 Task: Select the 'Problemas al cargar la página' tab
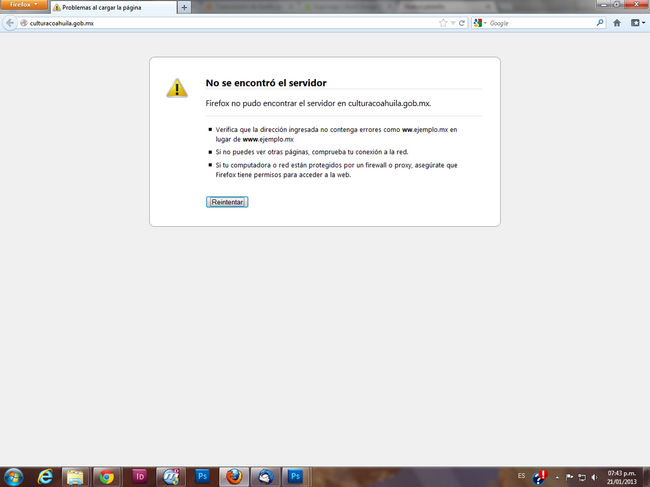click(x=110, y=7)
